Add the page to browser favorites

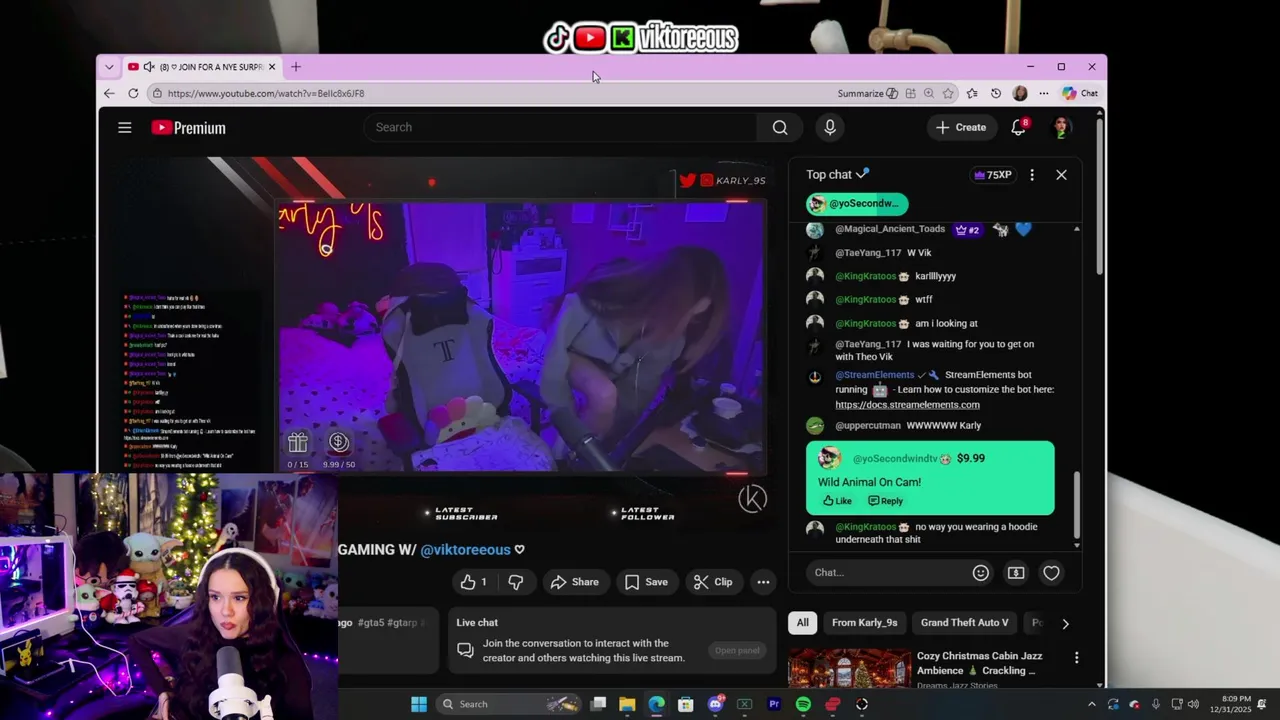[x=948, y=93]
